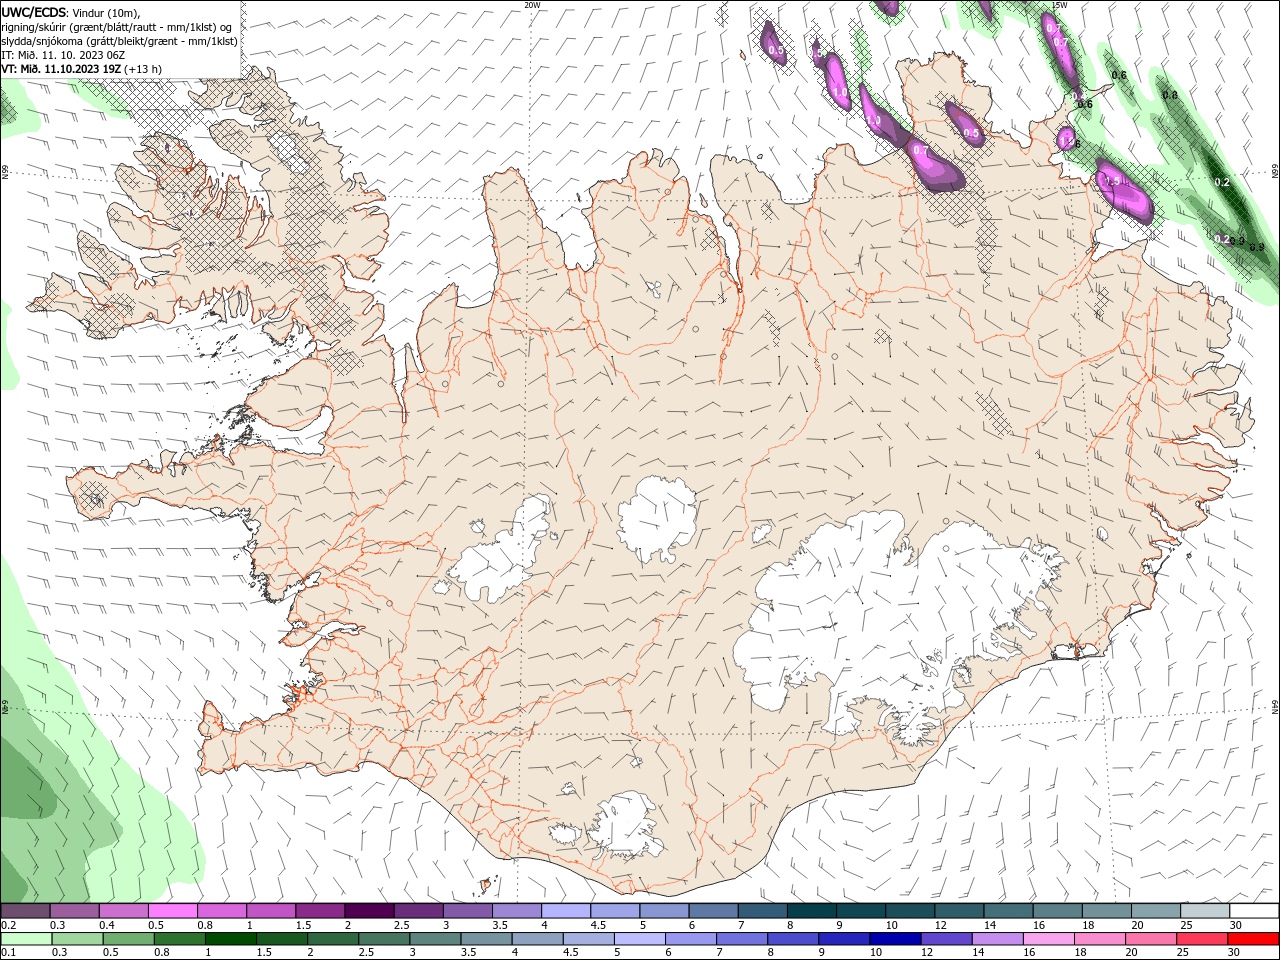The height and width of the screenshot is (960, 1280).
Task: Click the VT: Mið. 11.10.2023 19Z (+13 h) line
Action: [82, 69]
